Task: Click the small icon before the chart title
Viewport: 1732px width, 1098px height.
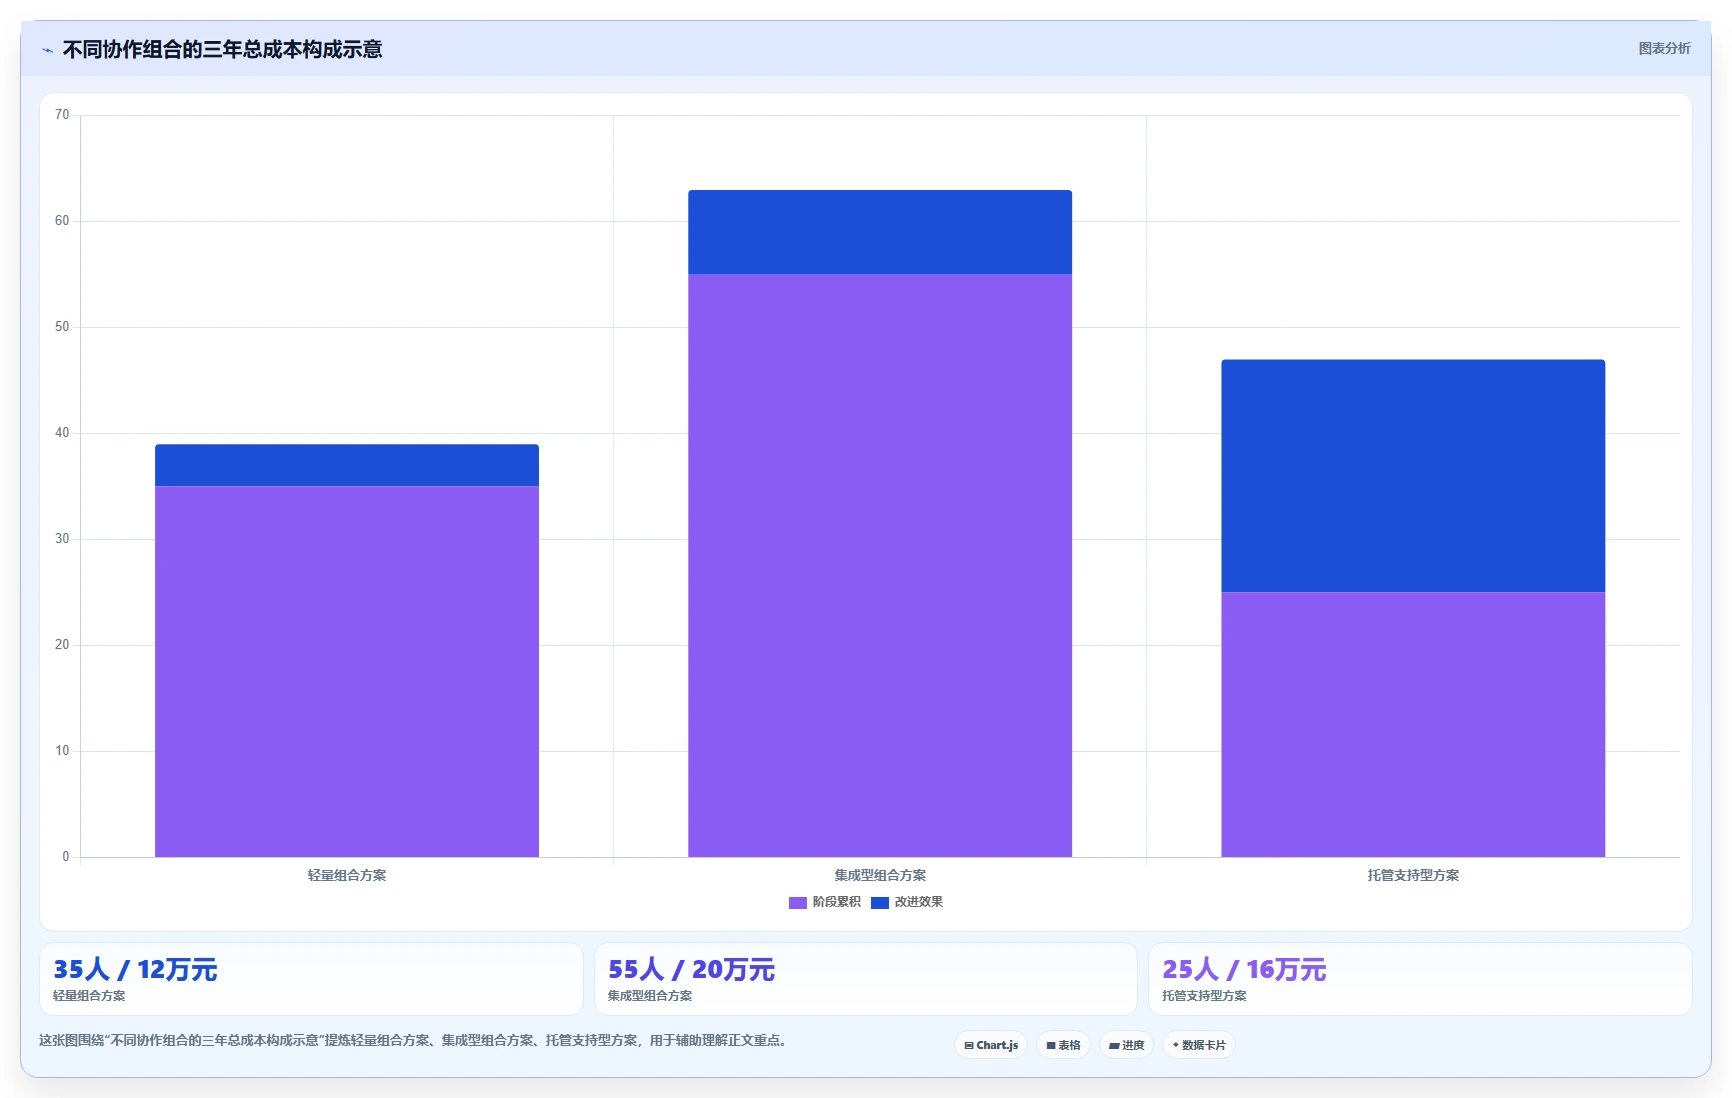Action: pos(47,50)
